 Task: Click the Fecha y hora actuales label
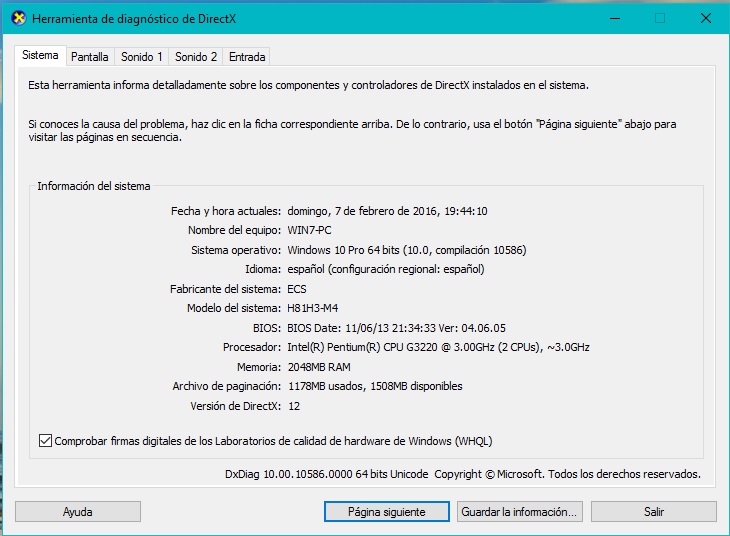tap(226, 211)
